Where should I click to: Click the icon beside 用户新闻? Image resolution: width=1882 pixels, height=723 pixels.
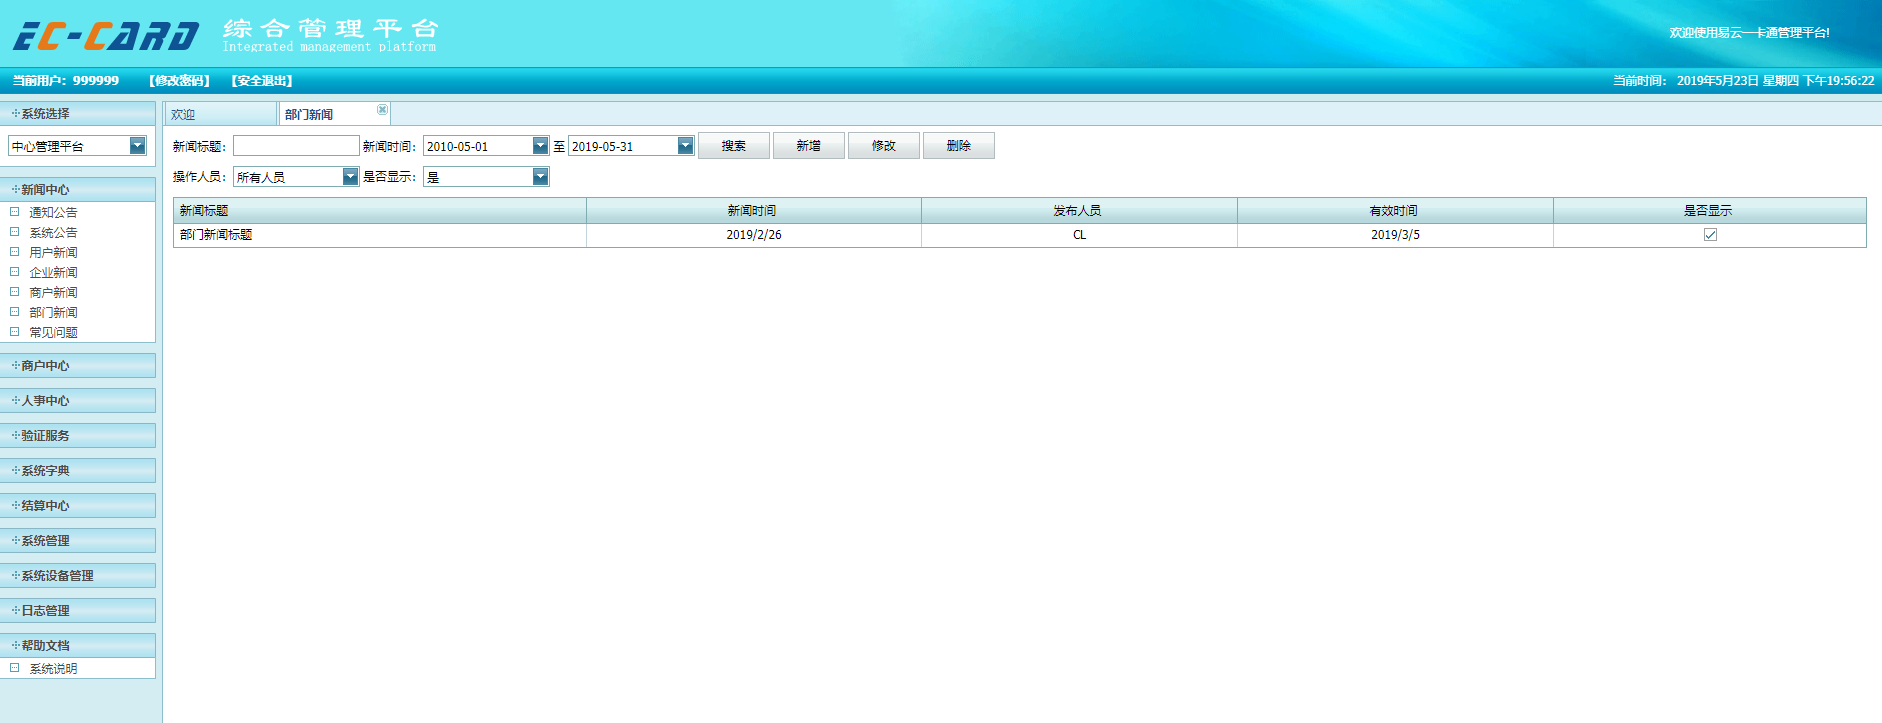coord(15,252)
